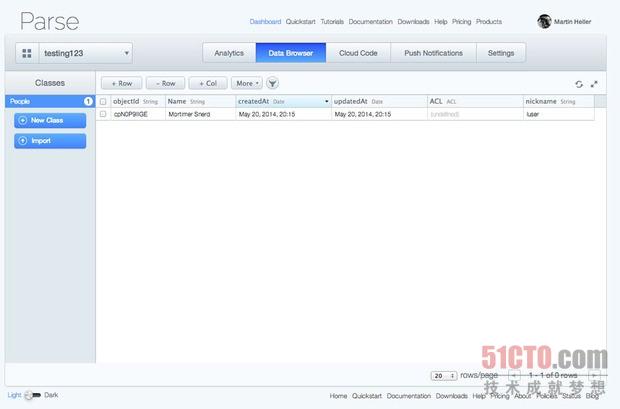Select the Mortimer Snerd name cell

(200, 114)
